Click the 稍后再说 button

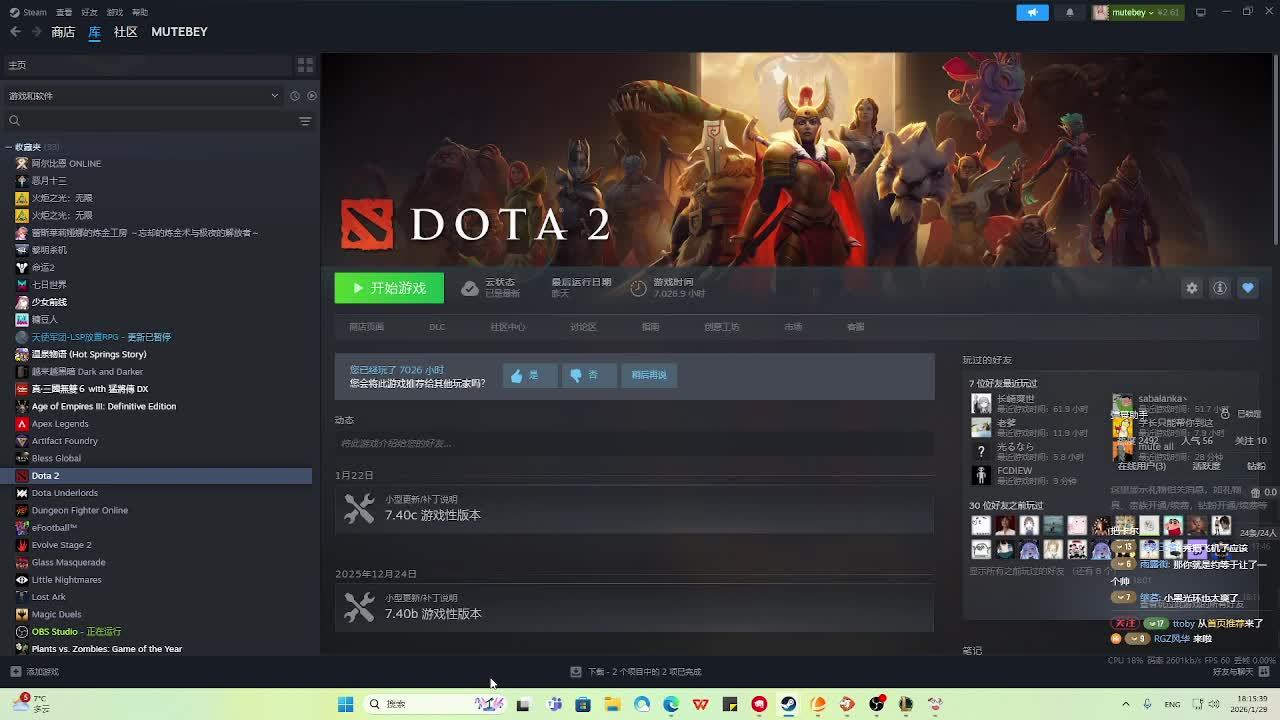(648, 375)
